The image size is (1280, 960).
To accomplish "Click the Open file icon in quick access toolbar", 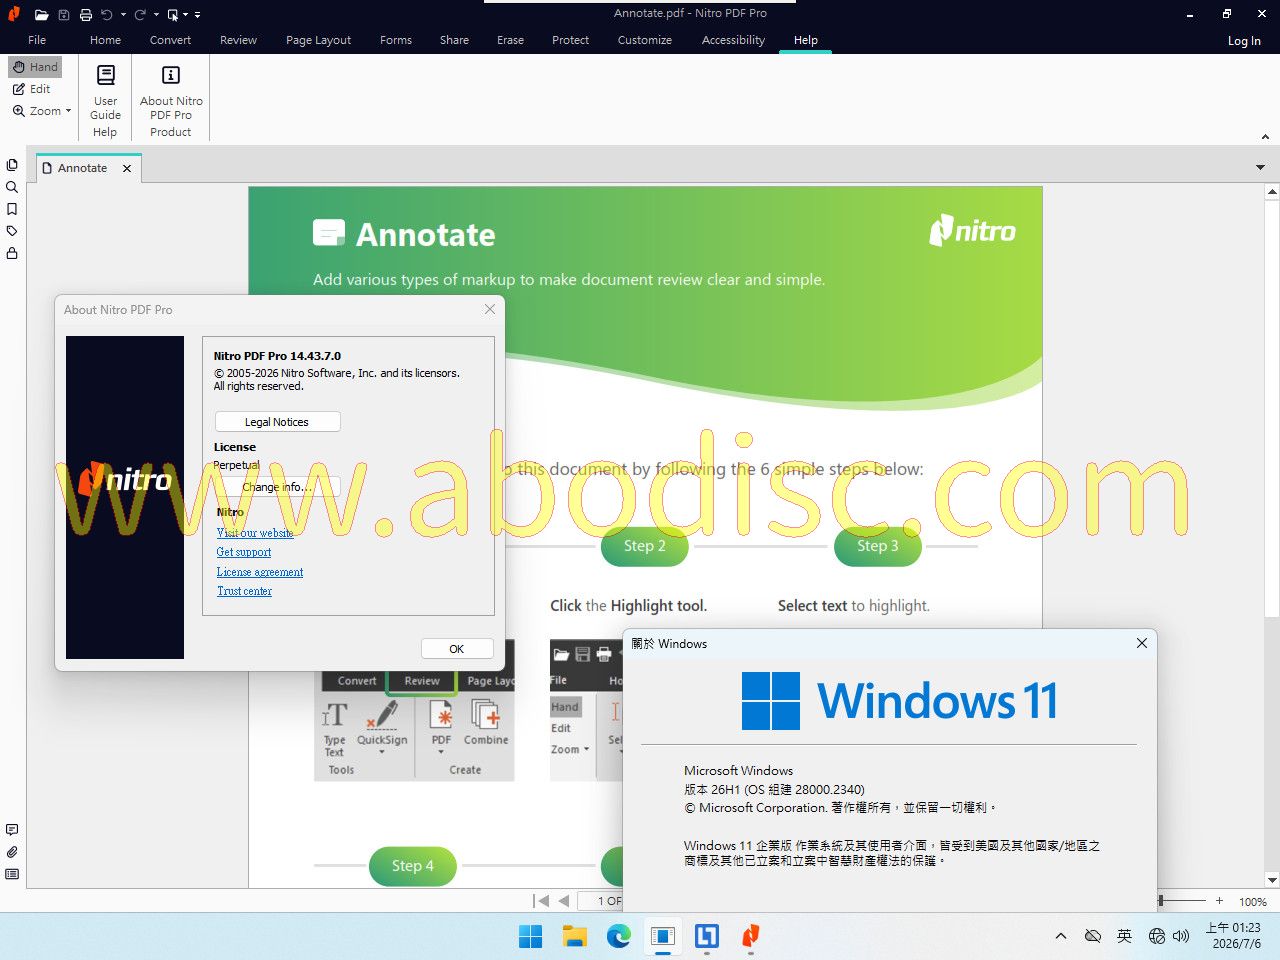I will tap(41, 14).
